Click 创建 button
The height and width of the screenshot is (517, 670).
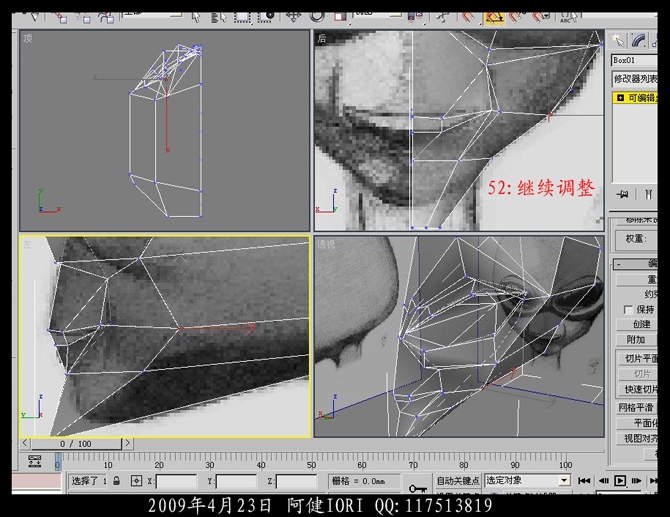[638, 324]
